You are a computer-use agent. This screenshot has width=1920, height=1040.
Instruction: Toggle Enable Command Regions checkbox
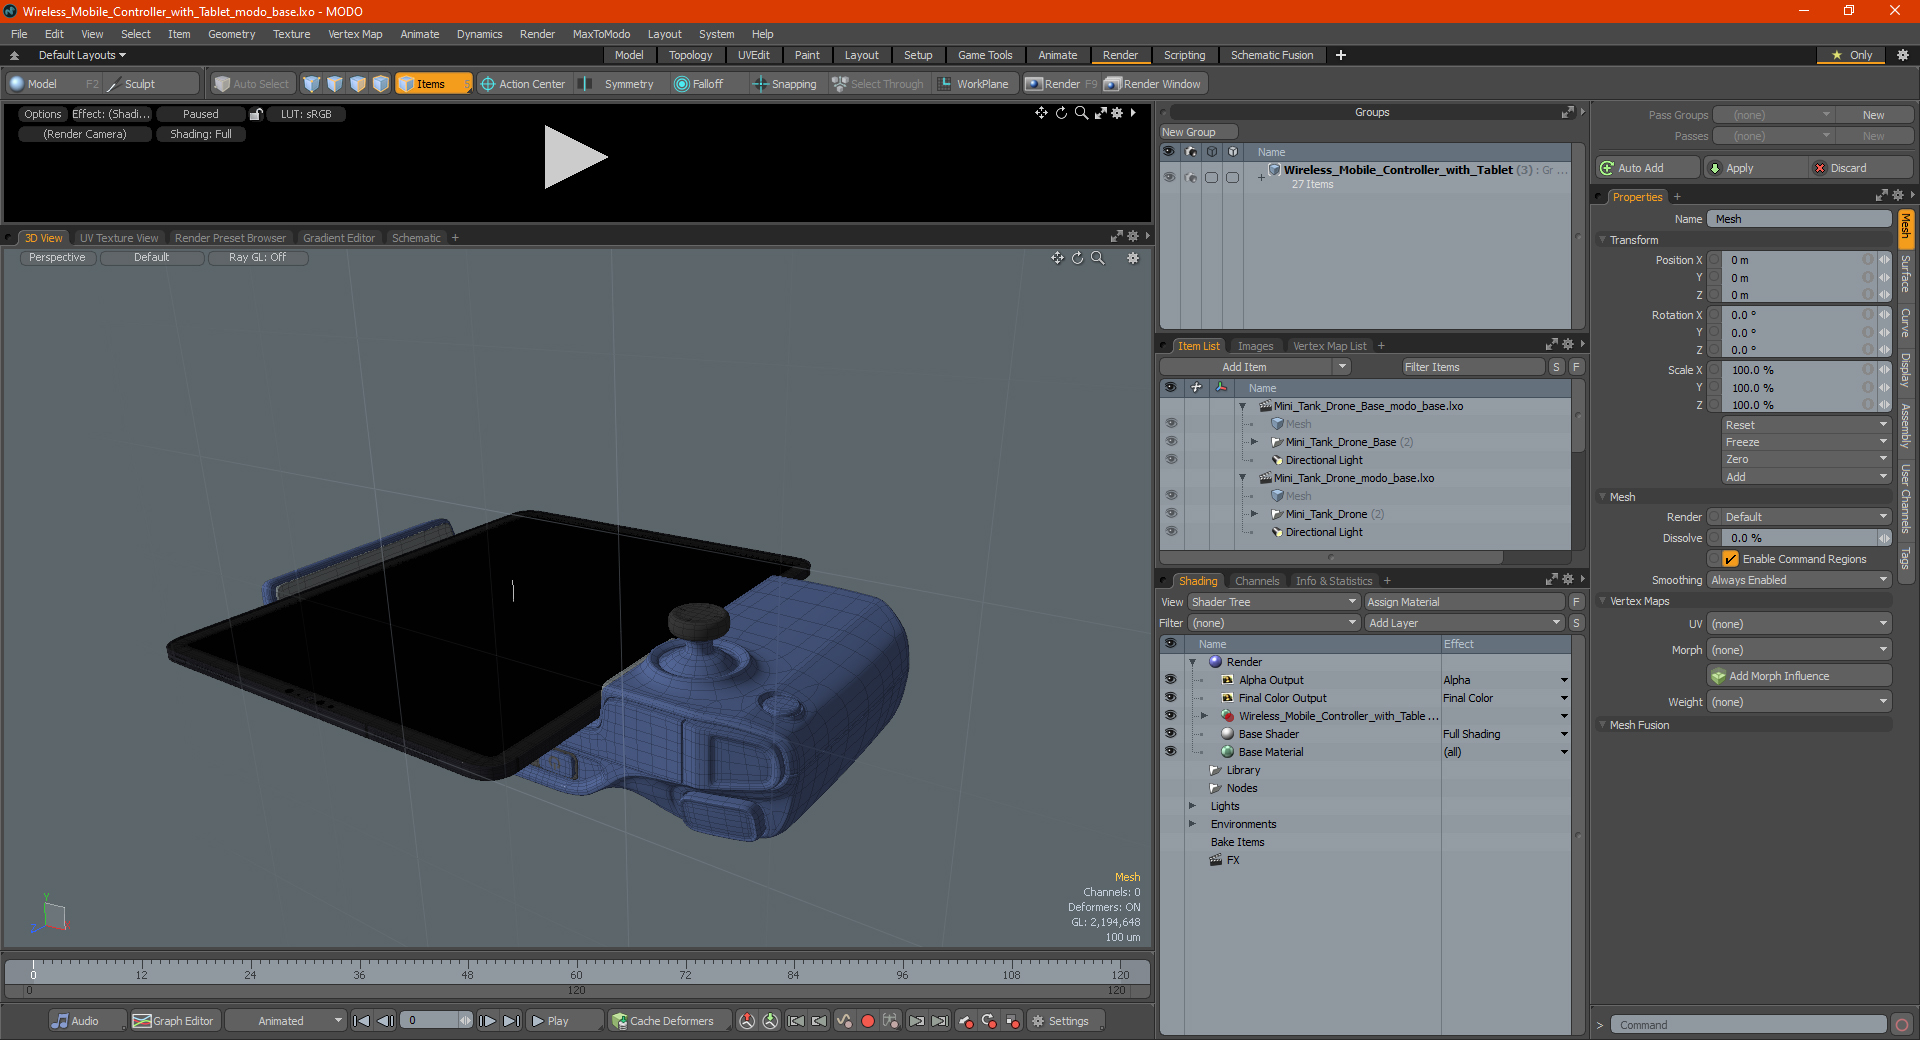tap(1731, 559)
